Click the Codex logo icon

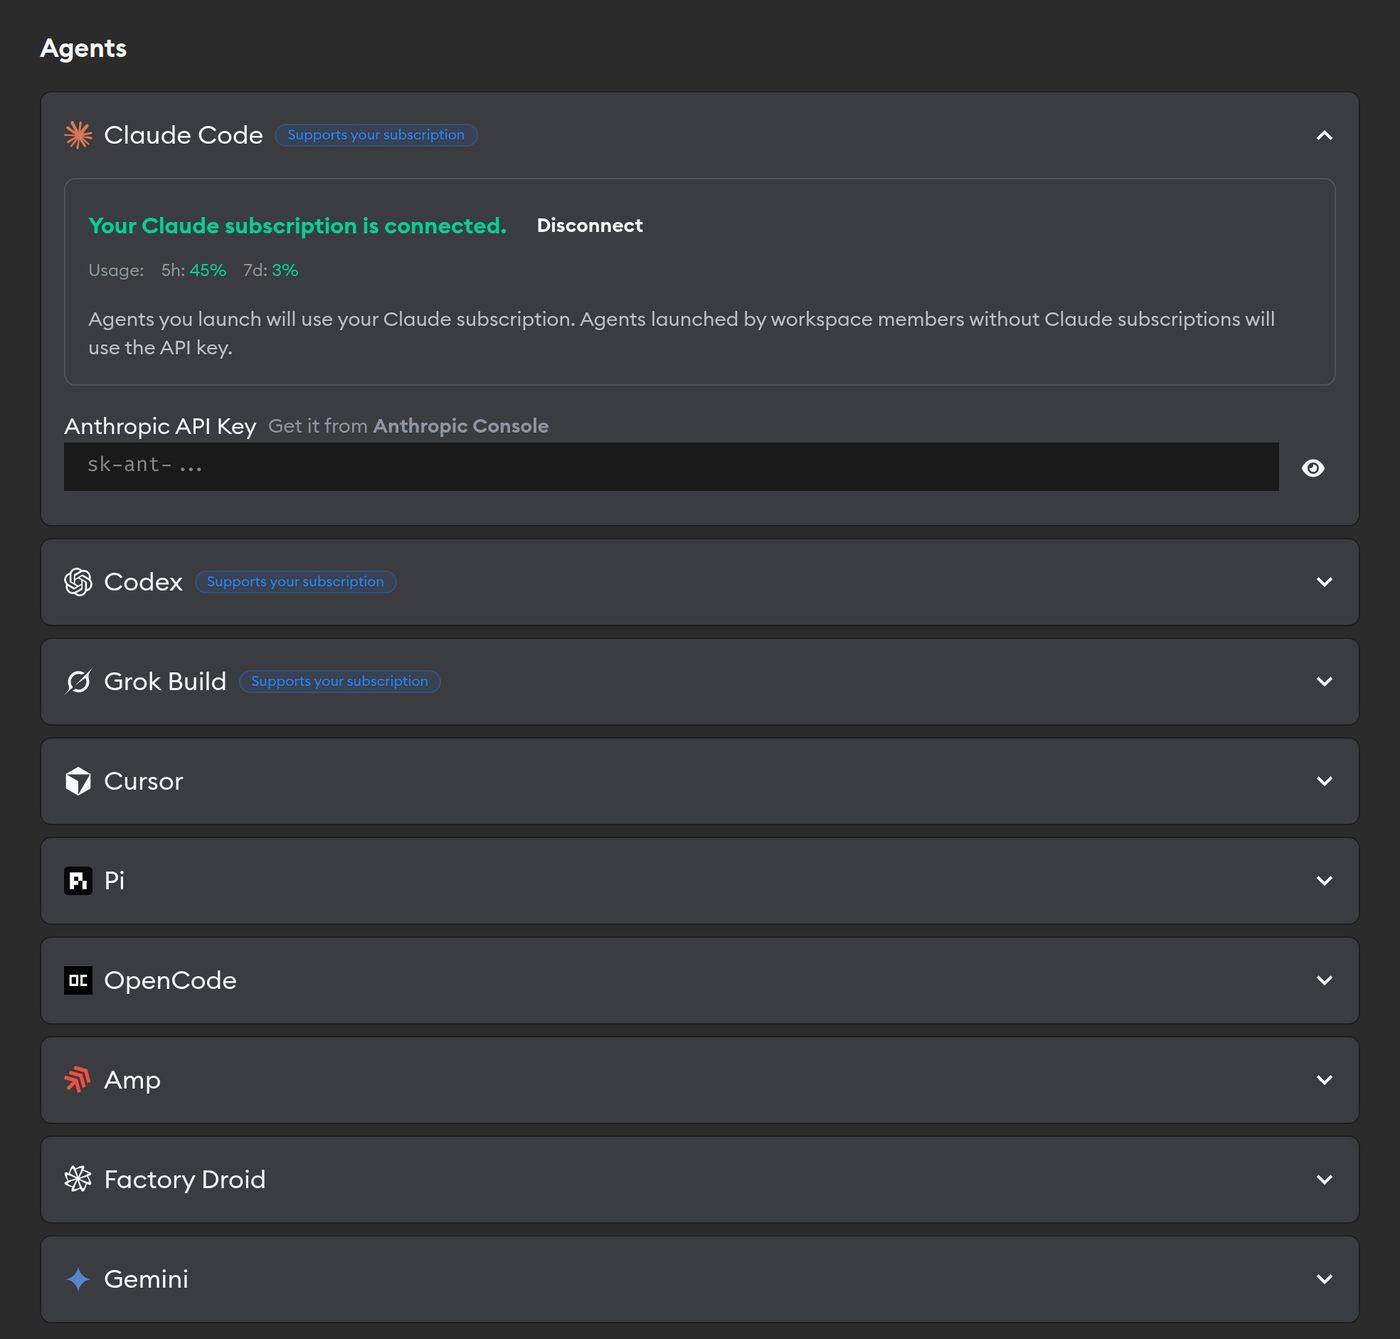click(x=78, y=582)
